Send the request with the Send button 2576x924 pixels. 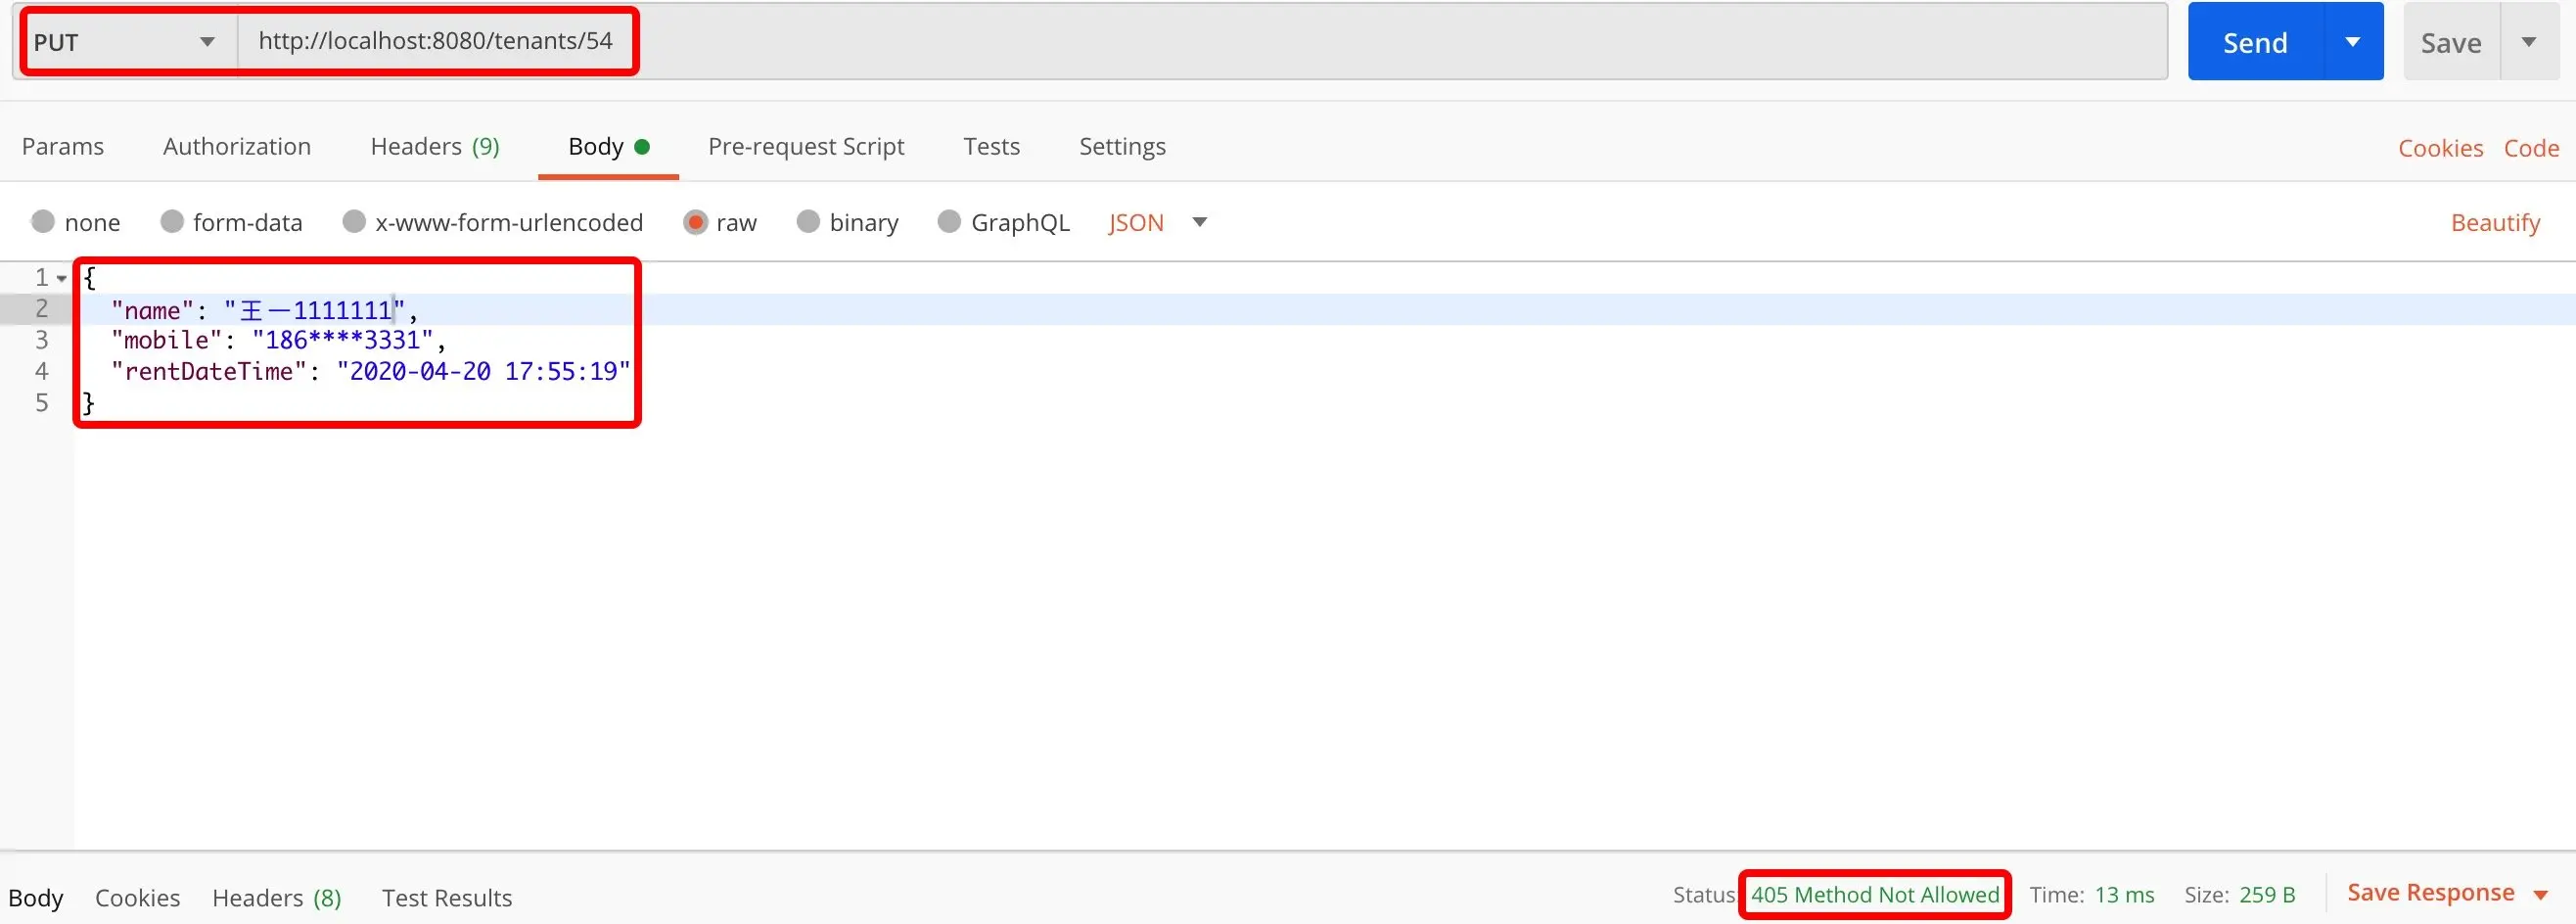(x=2255, y=42)
